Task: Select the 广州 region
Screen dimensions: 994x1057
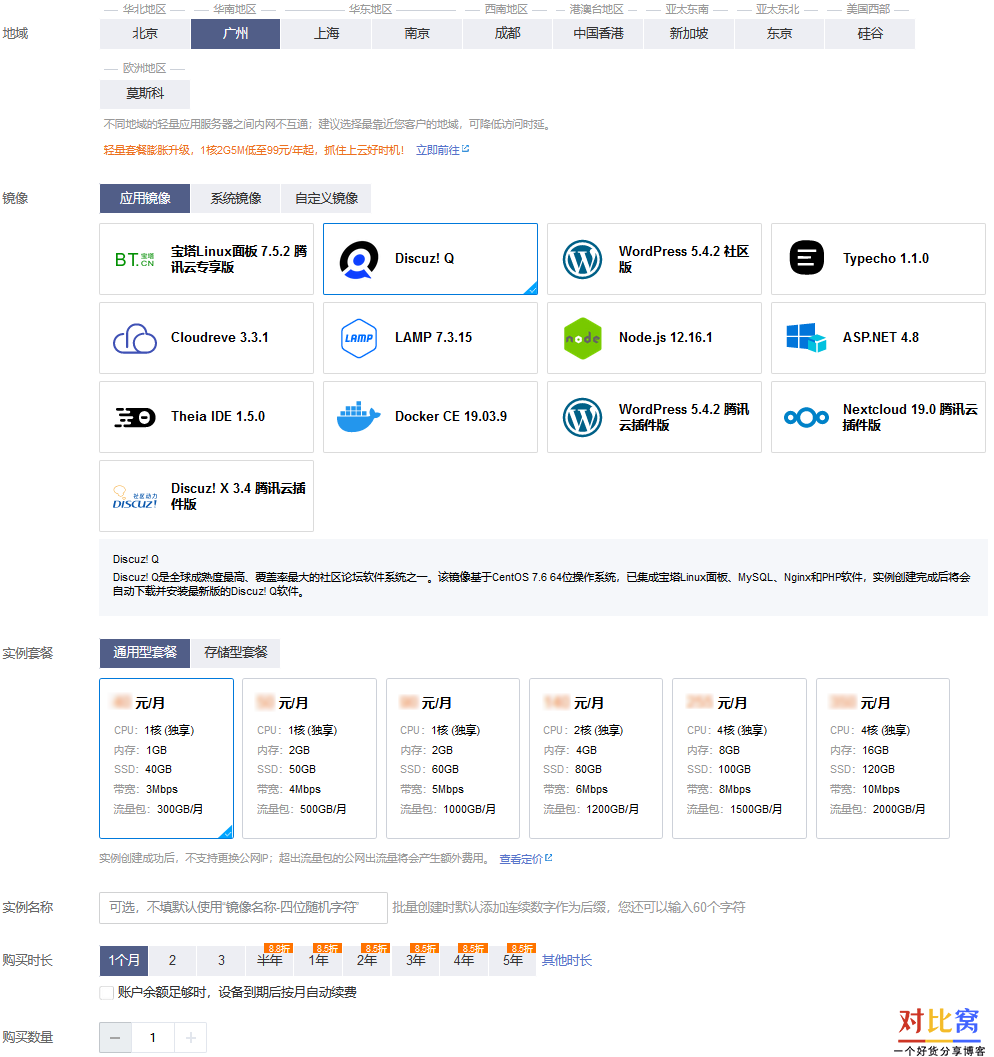Action: pyautogui.click(x=235, y=34)
